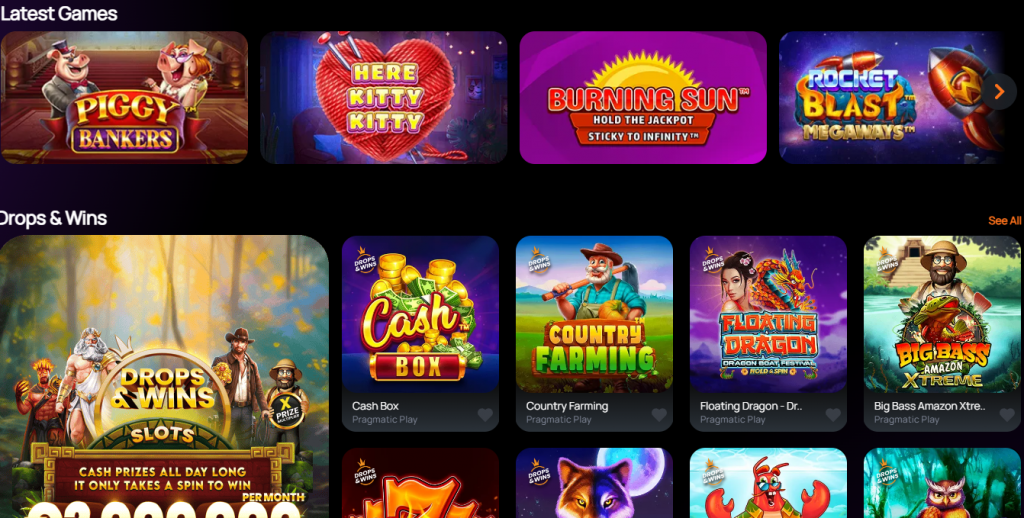Image resolution: width=1024 pixels, height=518 pixels.
Task: Open the Piggy Bankers game banner
Action: [124, 97]
